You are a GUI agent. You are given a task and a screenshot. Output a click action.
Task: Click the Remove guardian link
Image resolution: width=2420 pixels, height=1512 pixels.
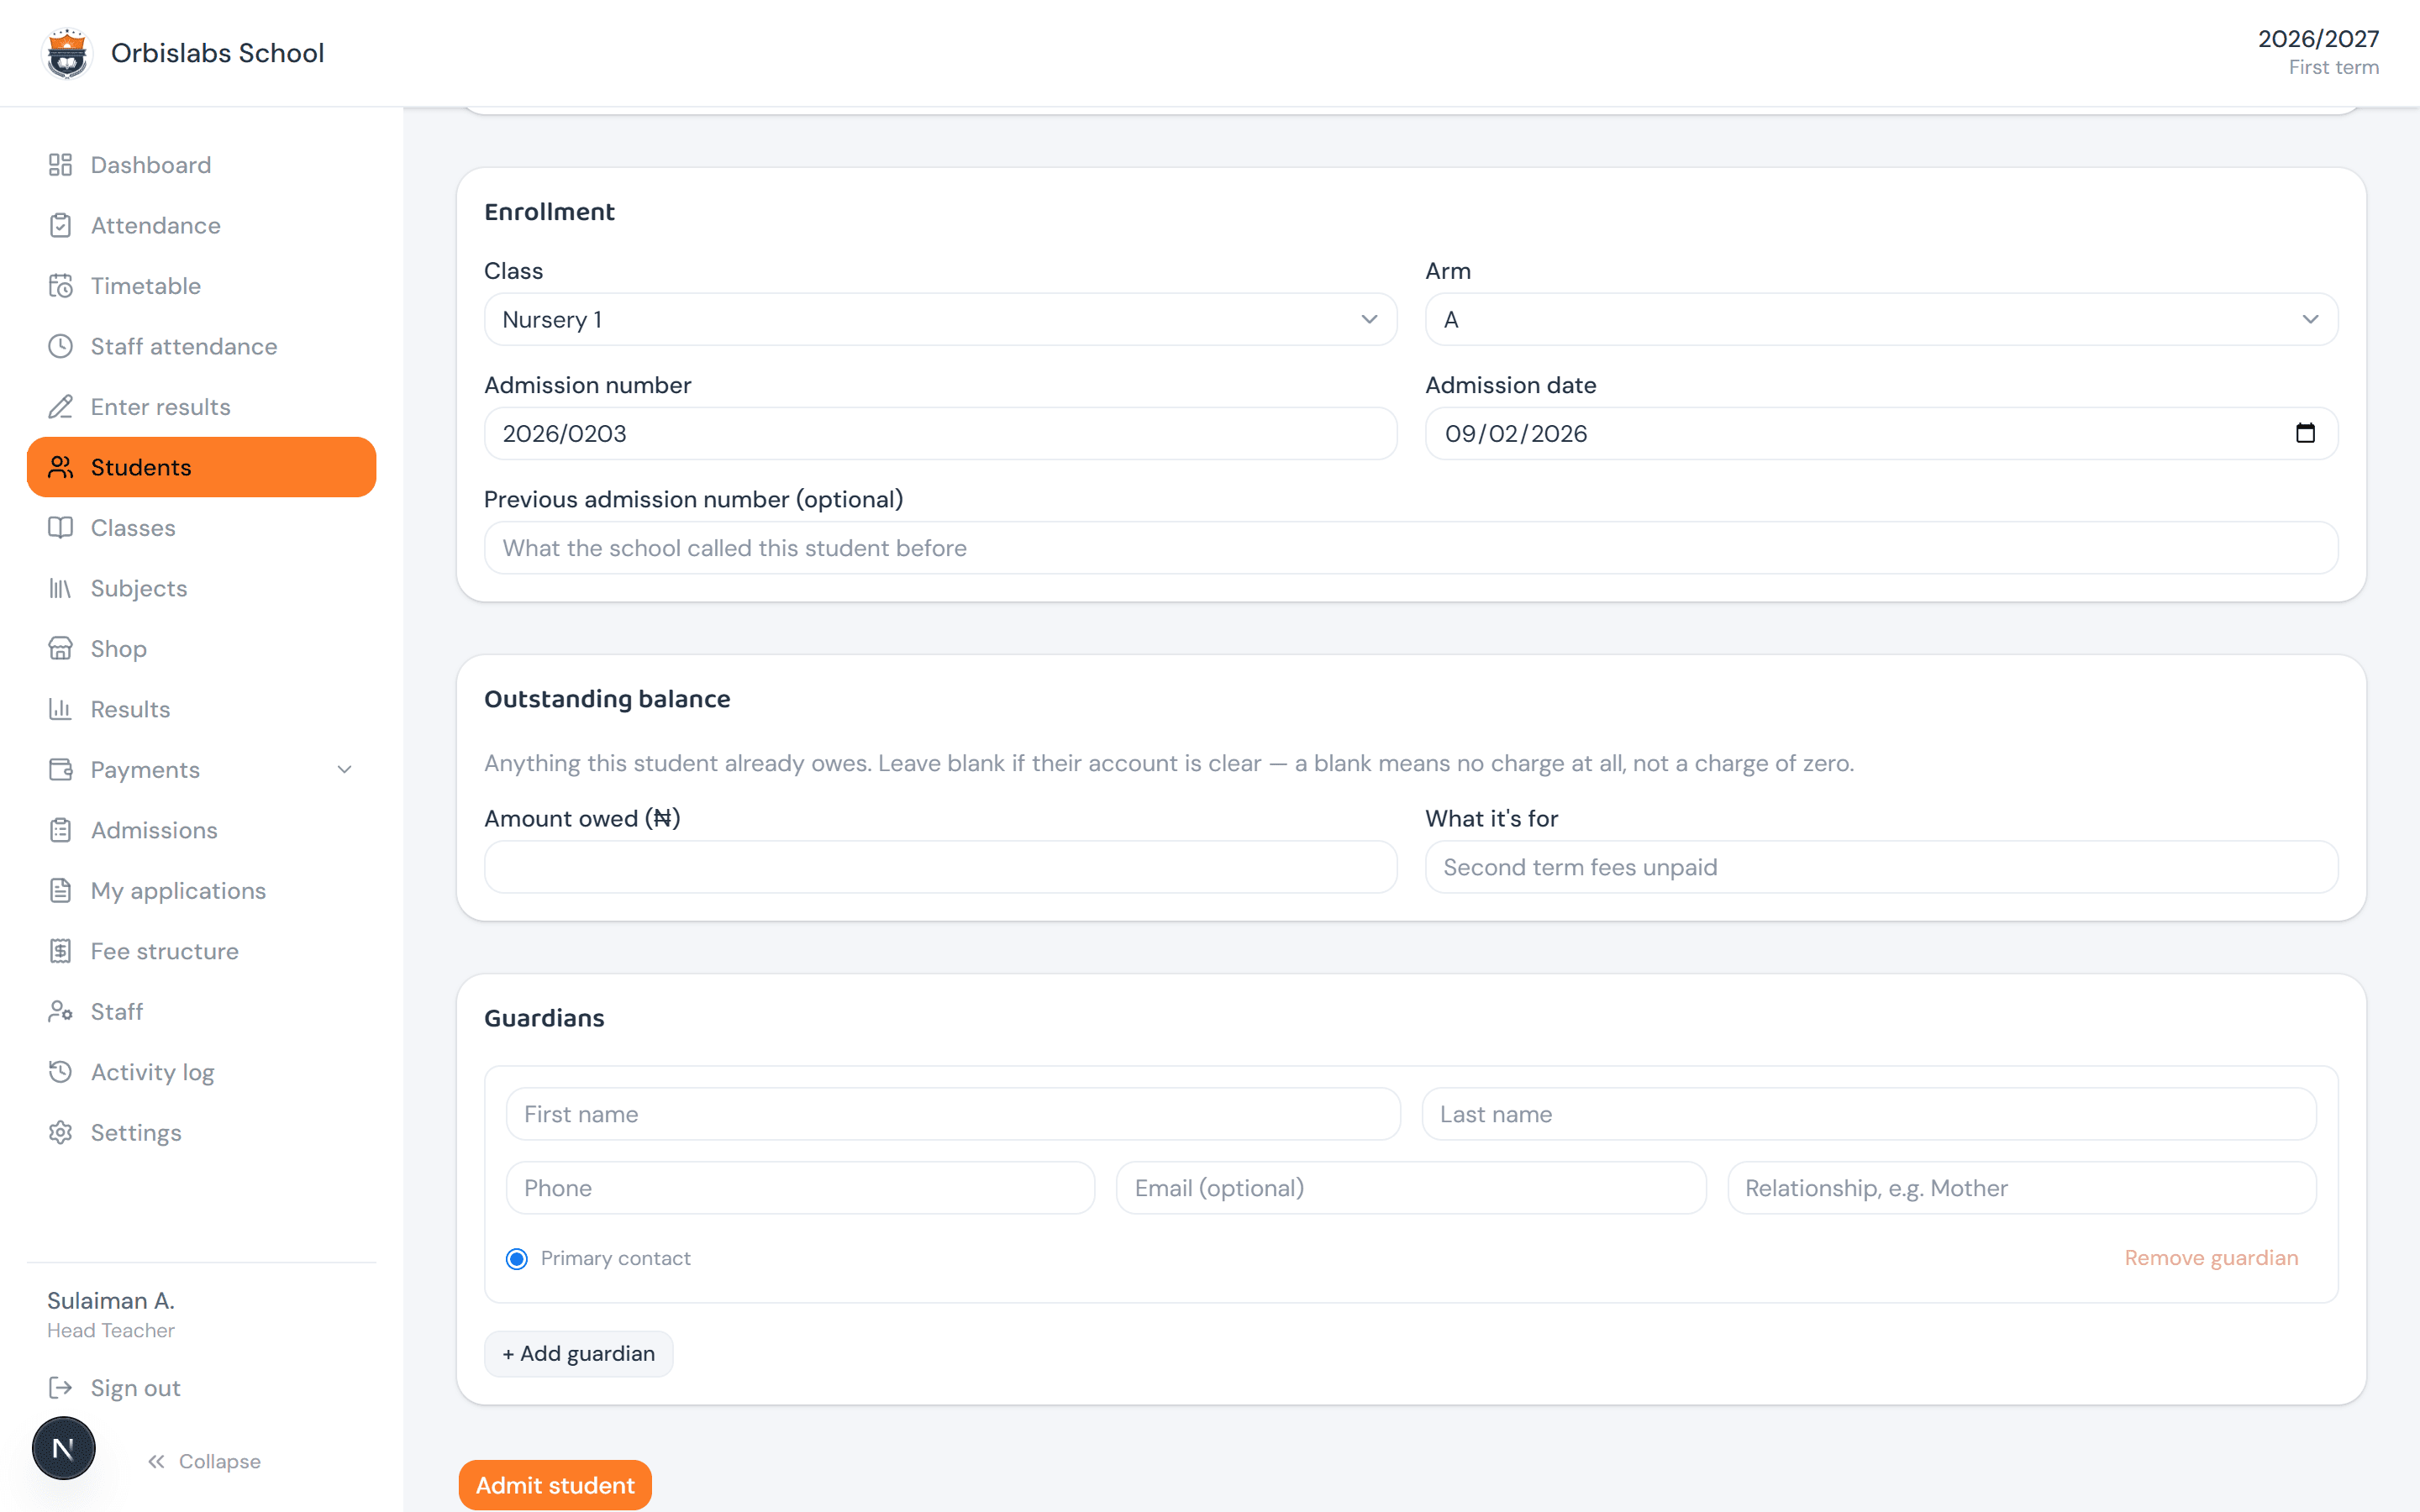click(2211, 1258)
